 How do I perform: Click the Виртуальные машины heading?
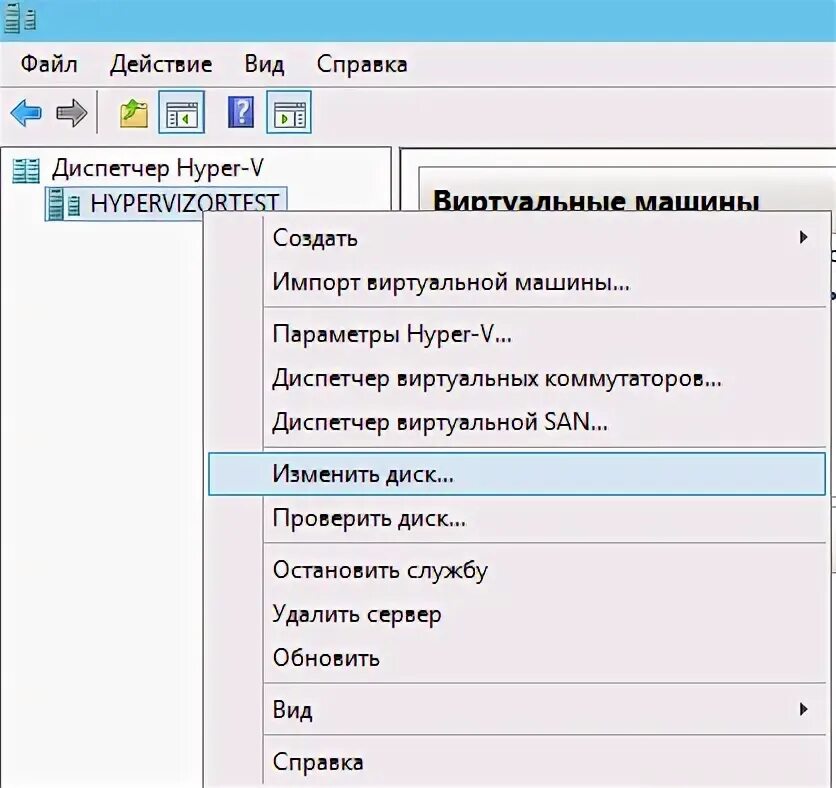coord(596,202)
